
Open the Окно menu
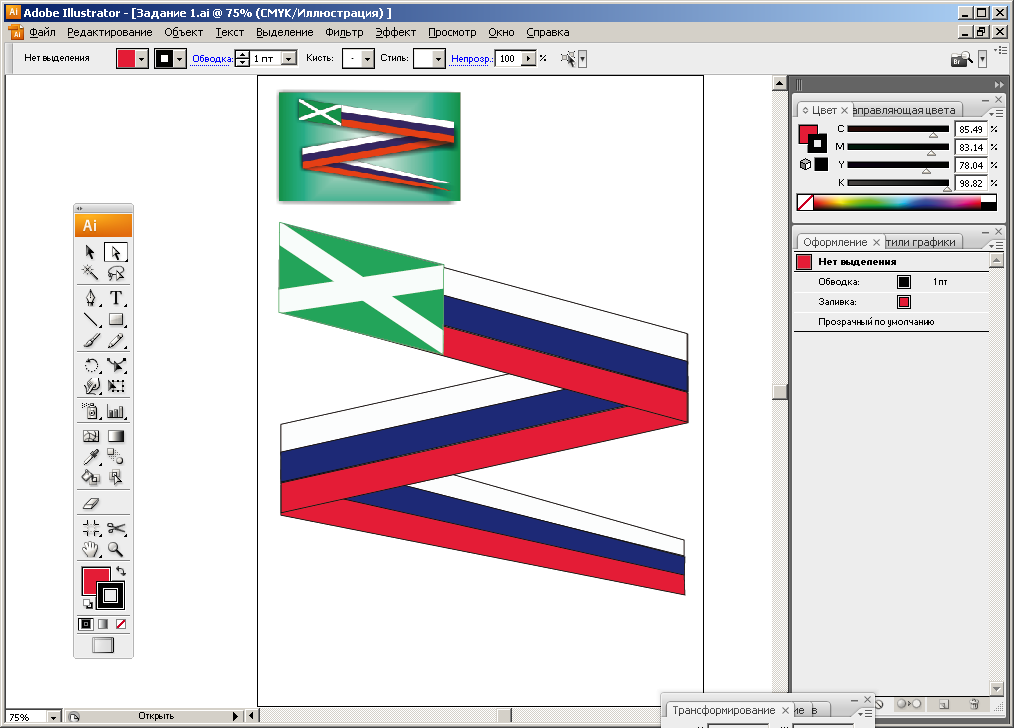pyautogui.click(x=501, y=32)
